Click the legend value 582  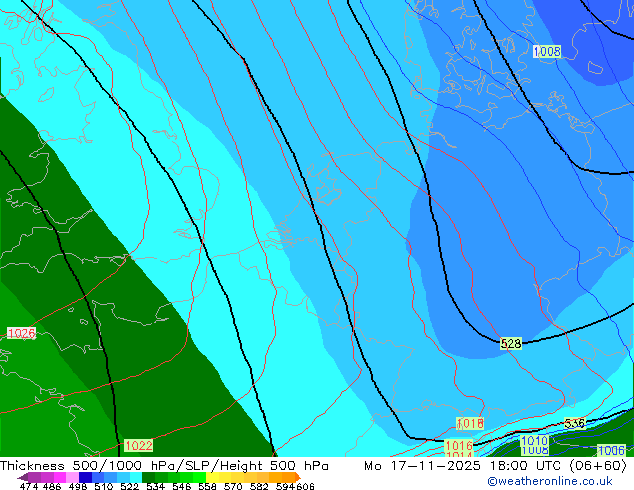pos(259,486)
